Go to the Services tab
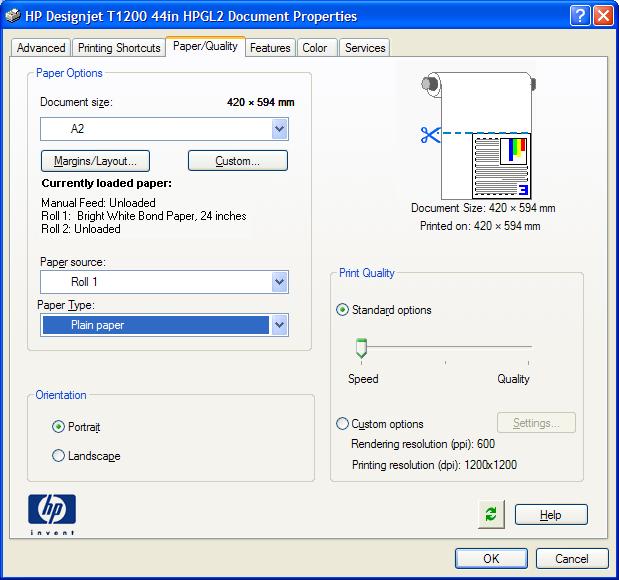Screen dimensions: 619x580 click(365, 48)
